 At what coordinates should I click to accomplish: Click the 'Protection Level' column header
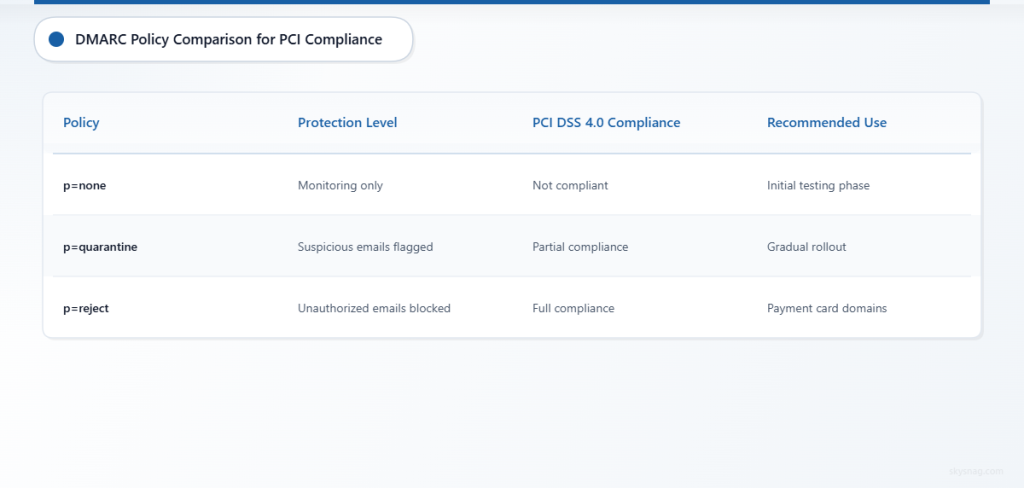(347, 123)
